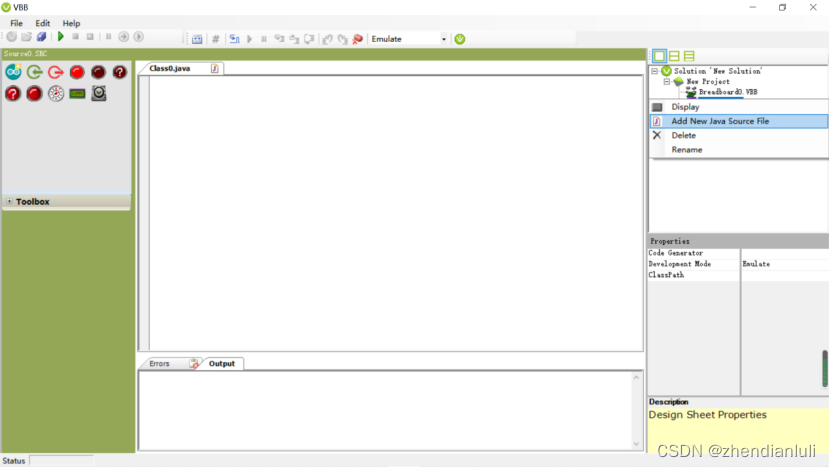Screen dimensions: 830x467
Task: Select Solution 'New Solution' tree item
Action: click(718, 71)
